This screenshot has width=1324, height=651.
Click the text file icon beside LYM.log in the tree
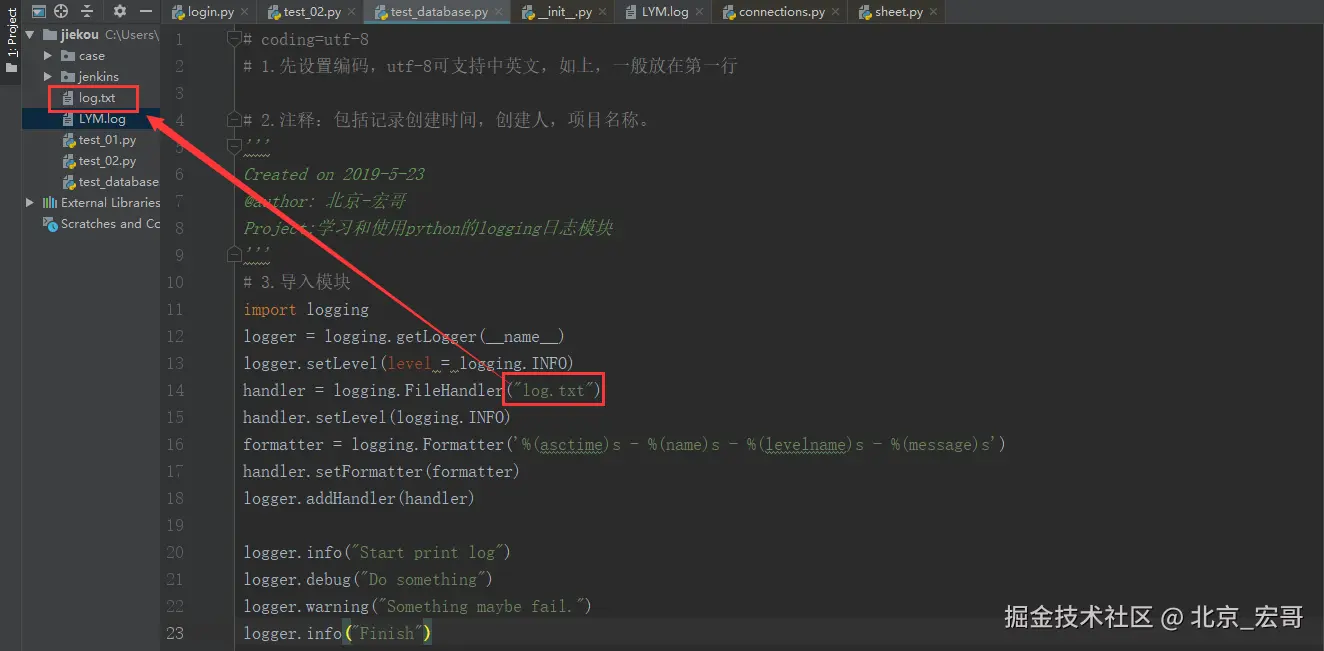pyautogui.click(x=69, y=119)
